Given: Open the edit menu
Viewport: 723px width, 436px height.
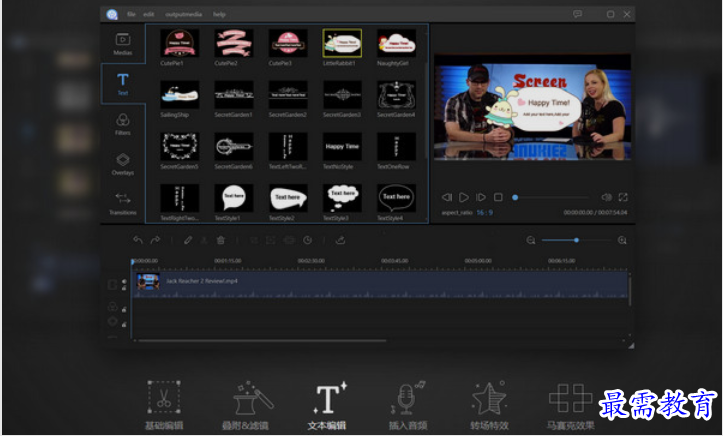Looking at the screenshot, I should 148,14.
